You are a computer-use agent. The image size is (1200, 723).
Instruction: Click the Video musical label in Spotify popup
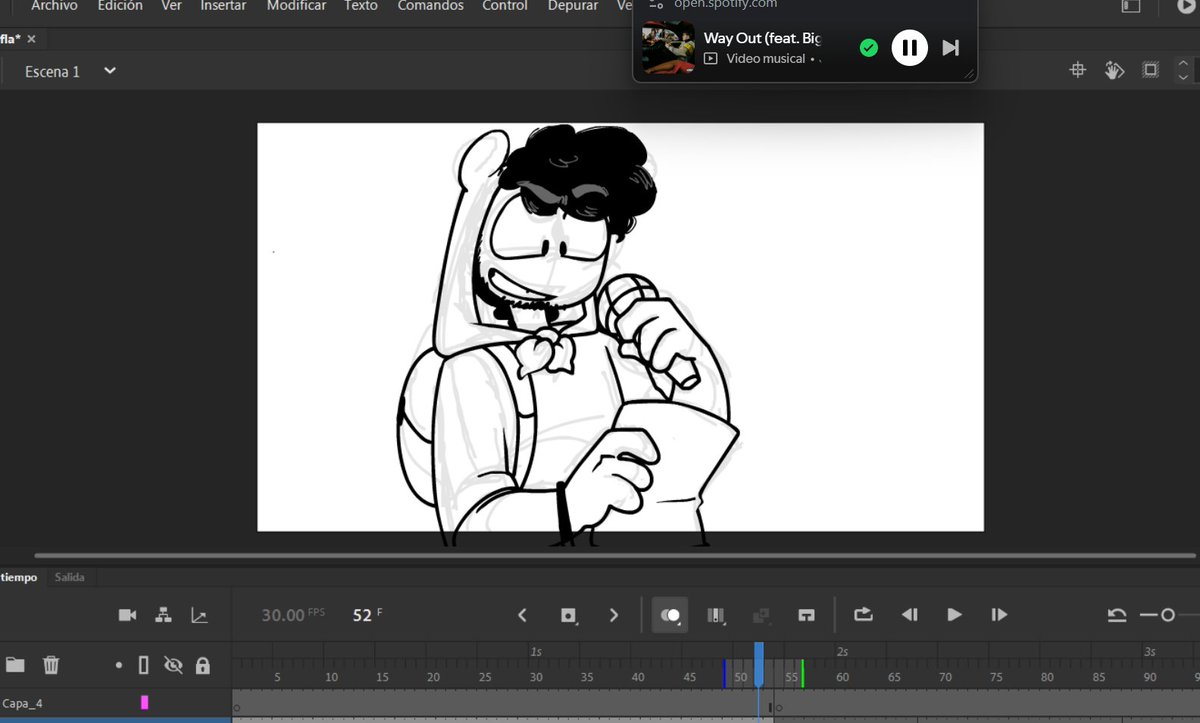coord(765,59)
